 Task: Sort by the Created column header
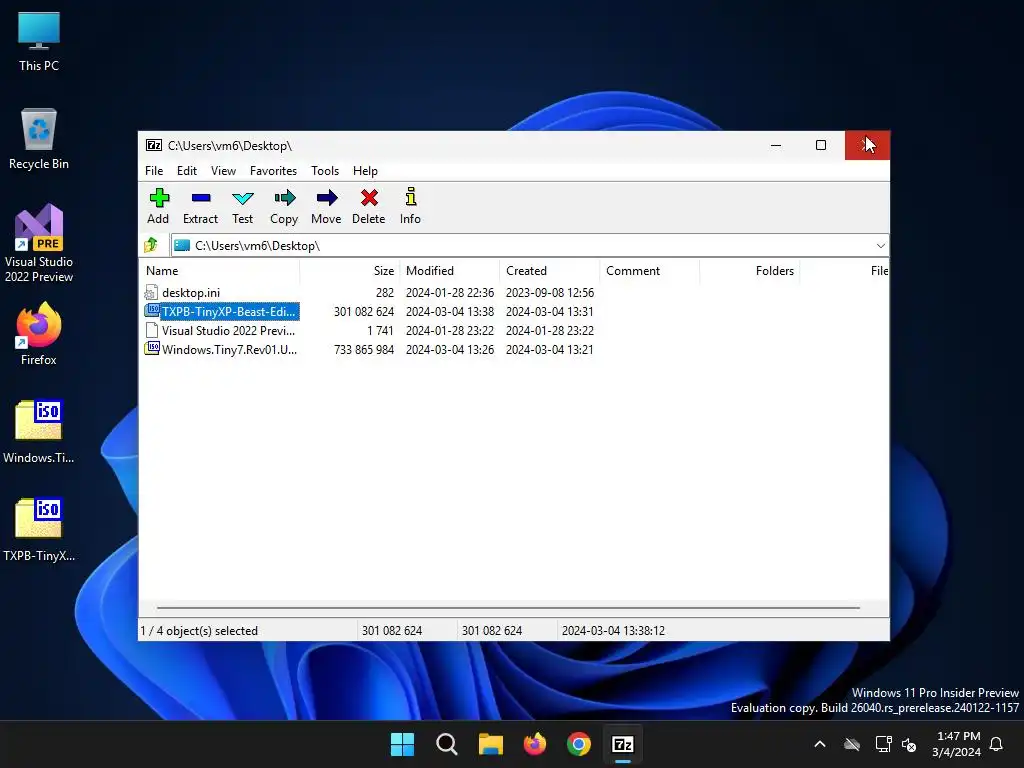click(x=549, y=270)
